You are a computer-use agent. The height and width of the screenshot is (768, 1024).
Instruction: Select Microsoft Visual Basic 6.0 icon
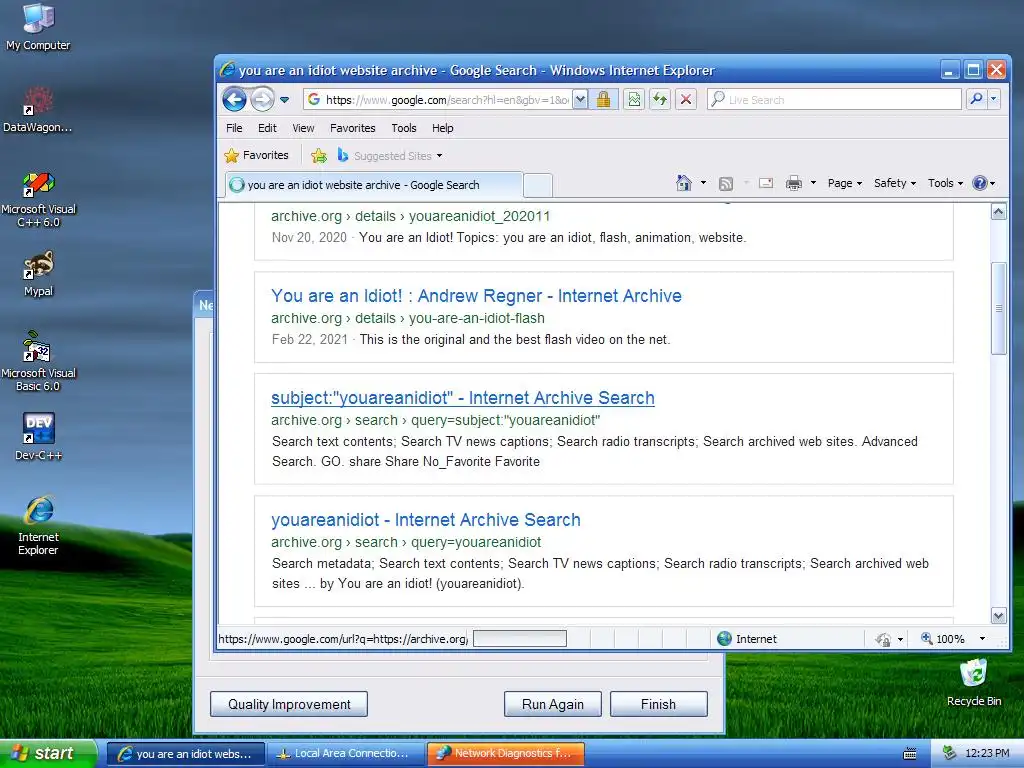coord(39,361)
